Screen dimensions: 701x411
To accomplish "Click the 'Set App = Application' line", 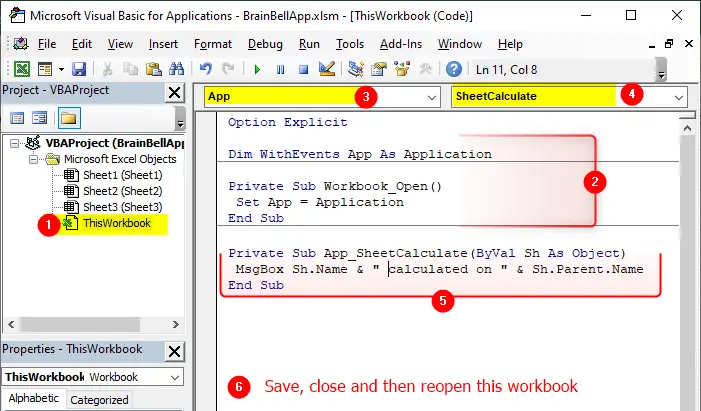I will coord(320,202).
